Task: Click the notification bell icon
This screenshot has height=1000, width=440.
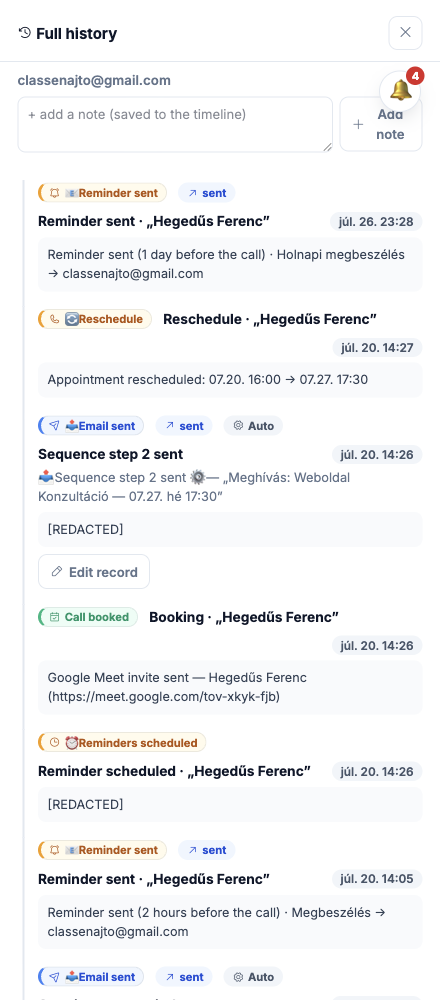Action: (x=400, y=91)
